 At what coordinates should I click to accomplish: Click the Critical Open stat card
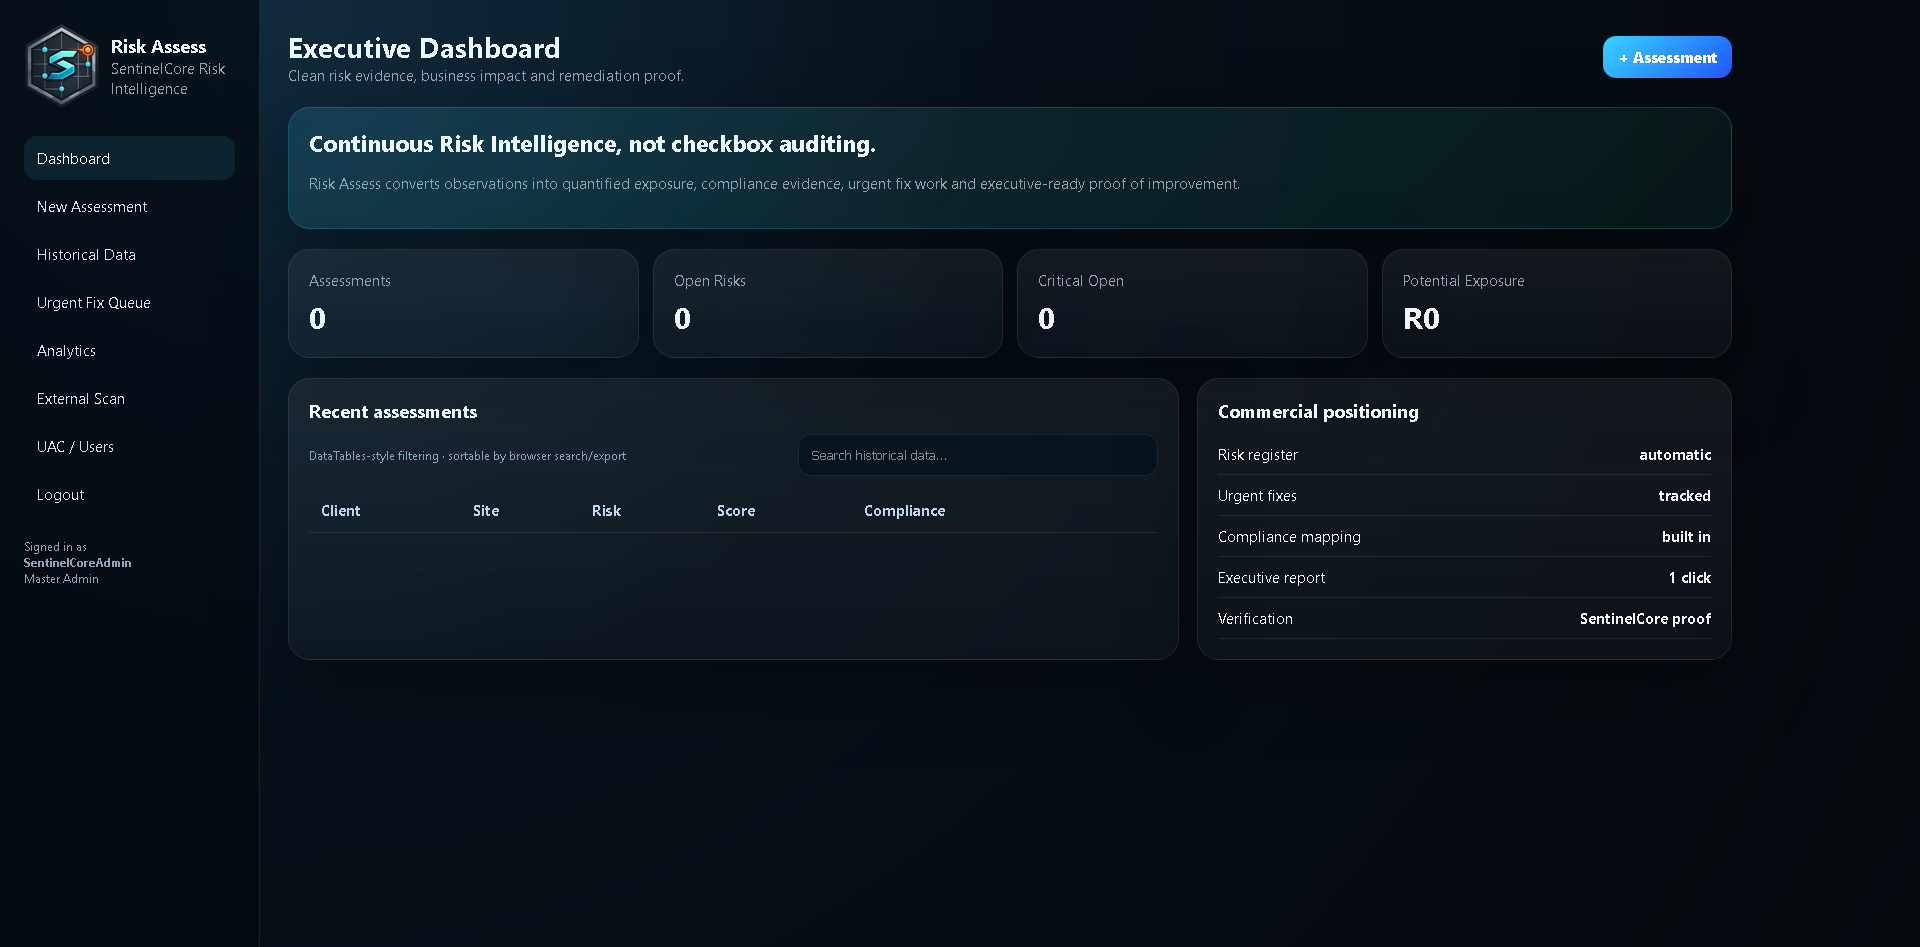point(1192,304)
